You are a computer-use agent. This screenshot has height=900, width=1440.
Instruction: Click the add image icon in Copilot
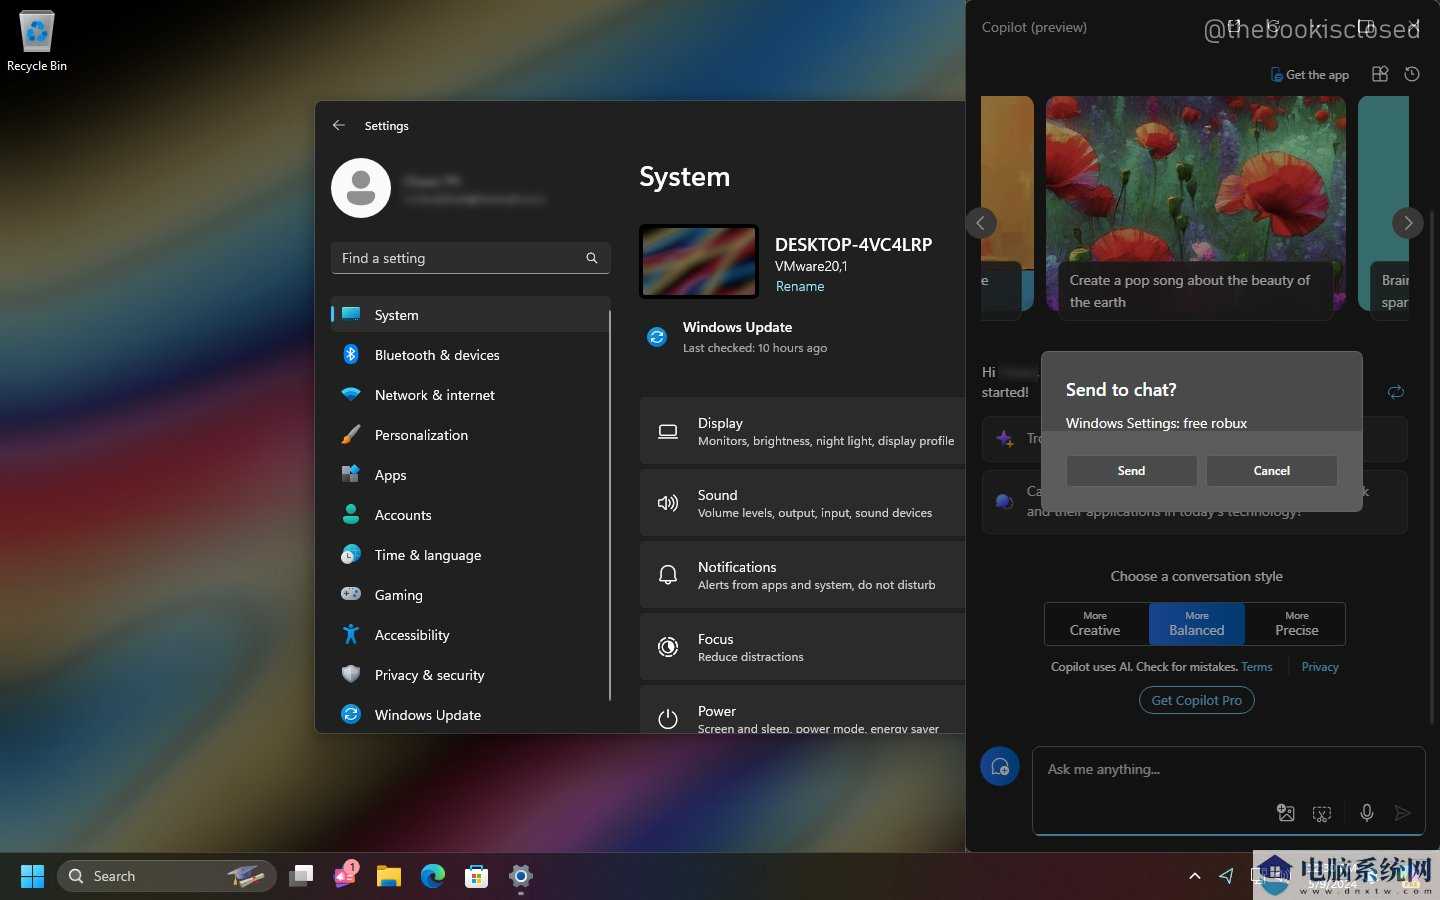(1286, 813)
